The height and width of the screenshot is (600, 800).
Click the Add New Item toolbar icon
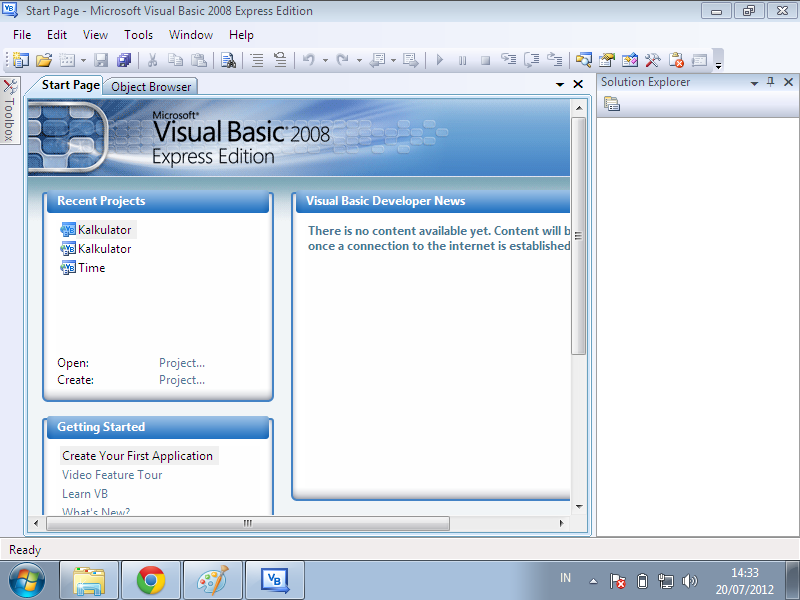point(67,60)
